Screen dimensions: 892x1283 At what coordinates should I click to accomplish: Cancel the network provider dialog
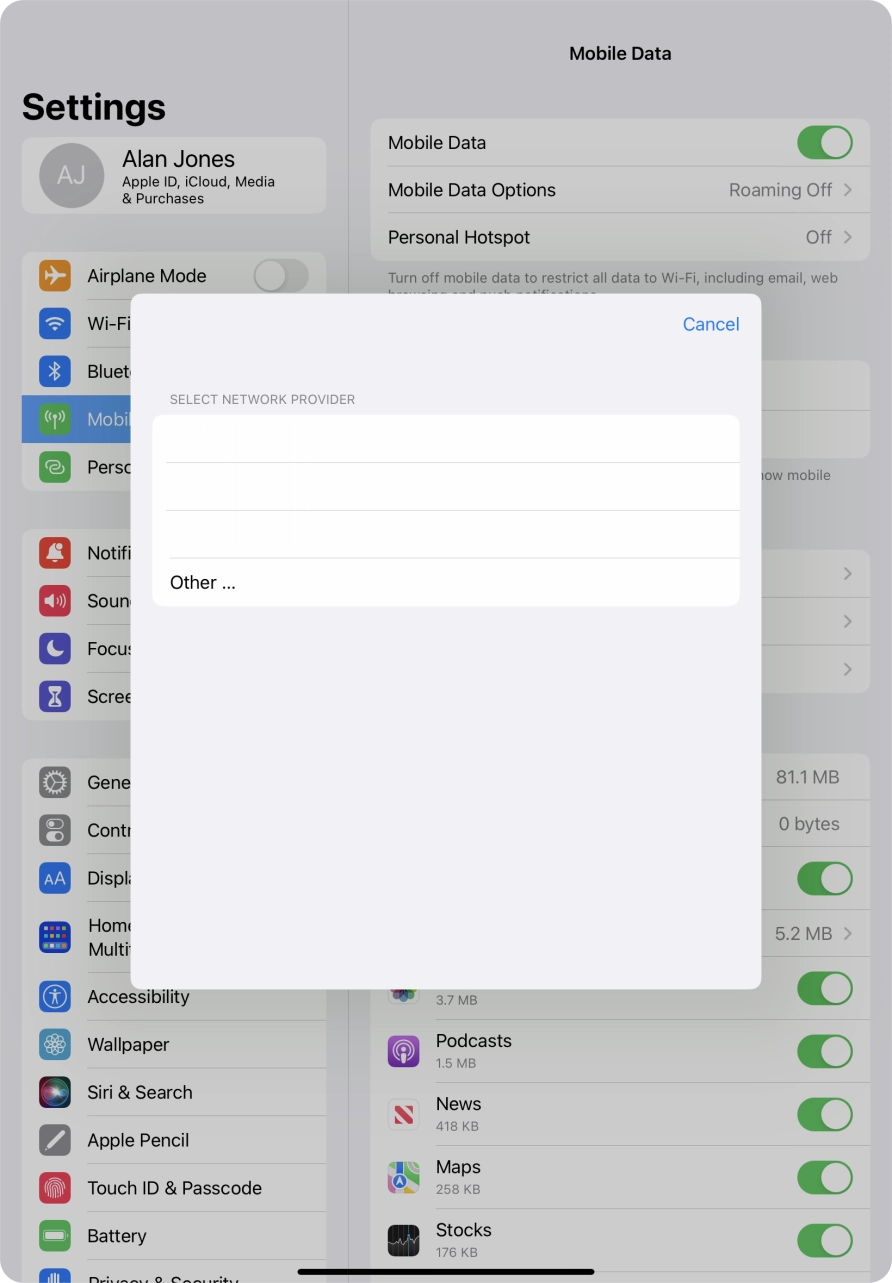pos(710,324)
